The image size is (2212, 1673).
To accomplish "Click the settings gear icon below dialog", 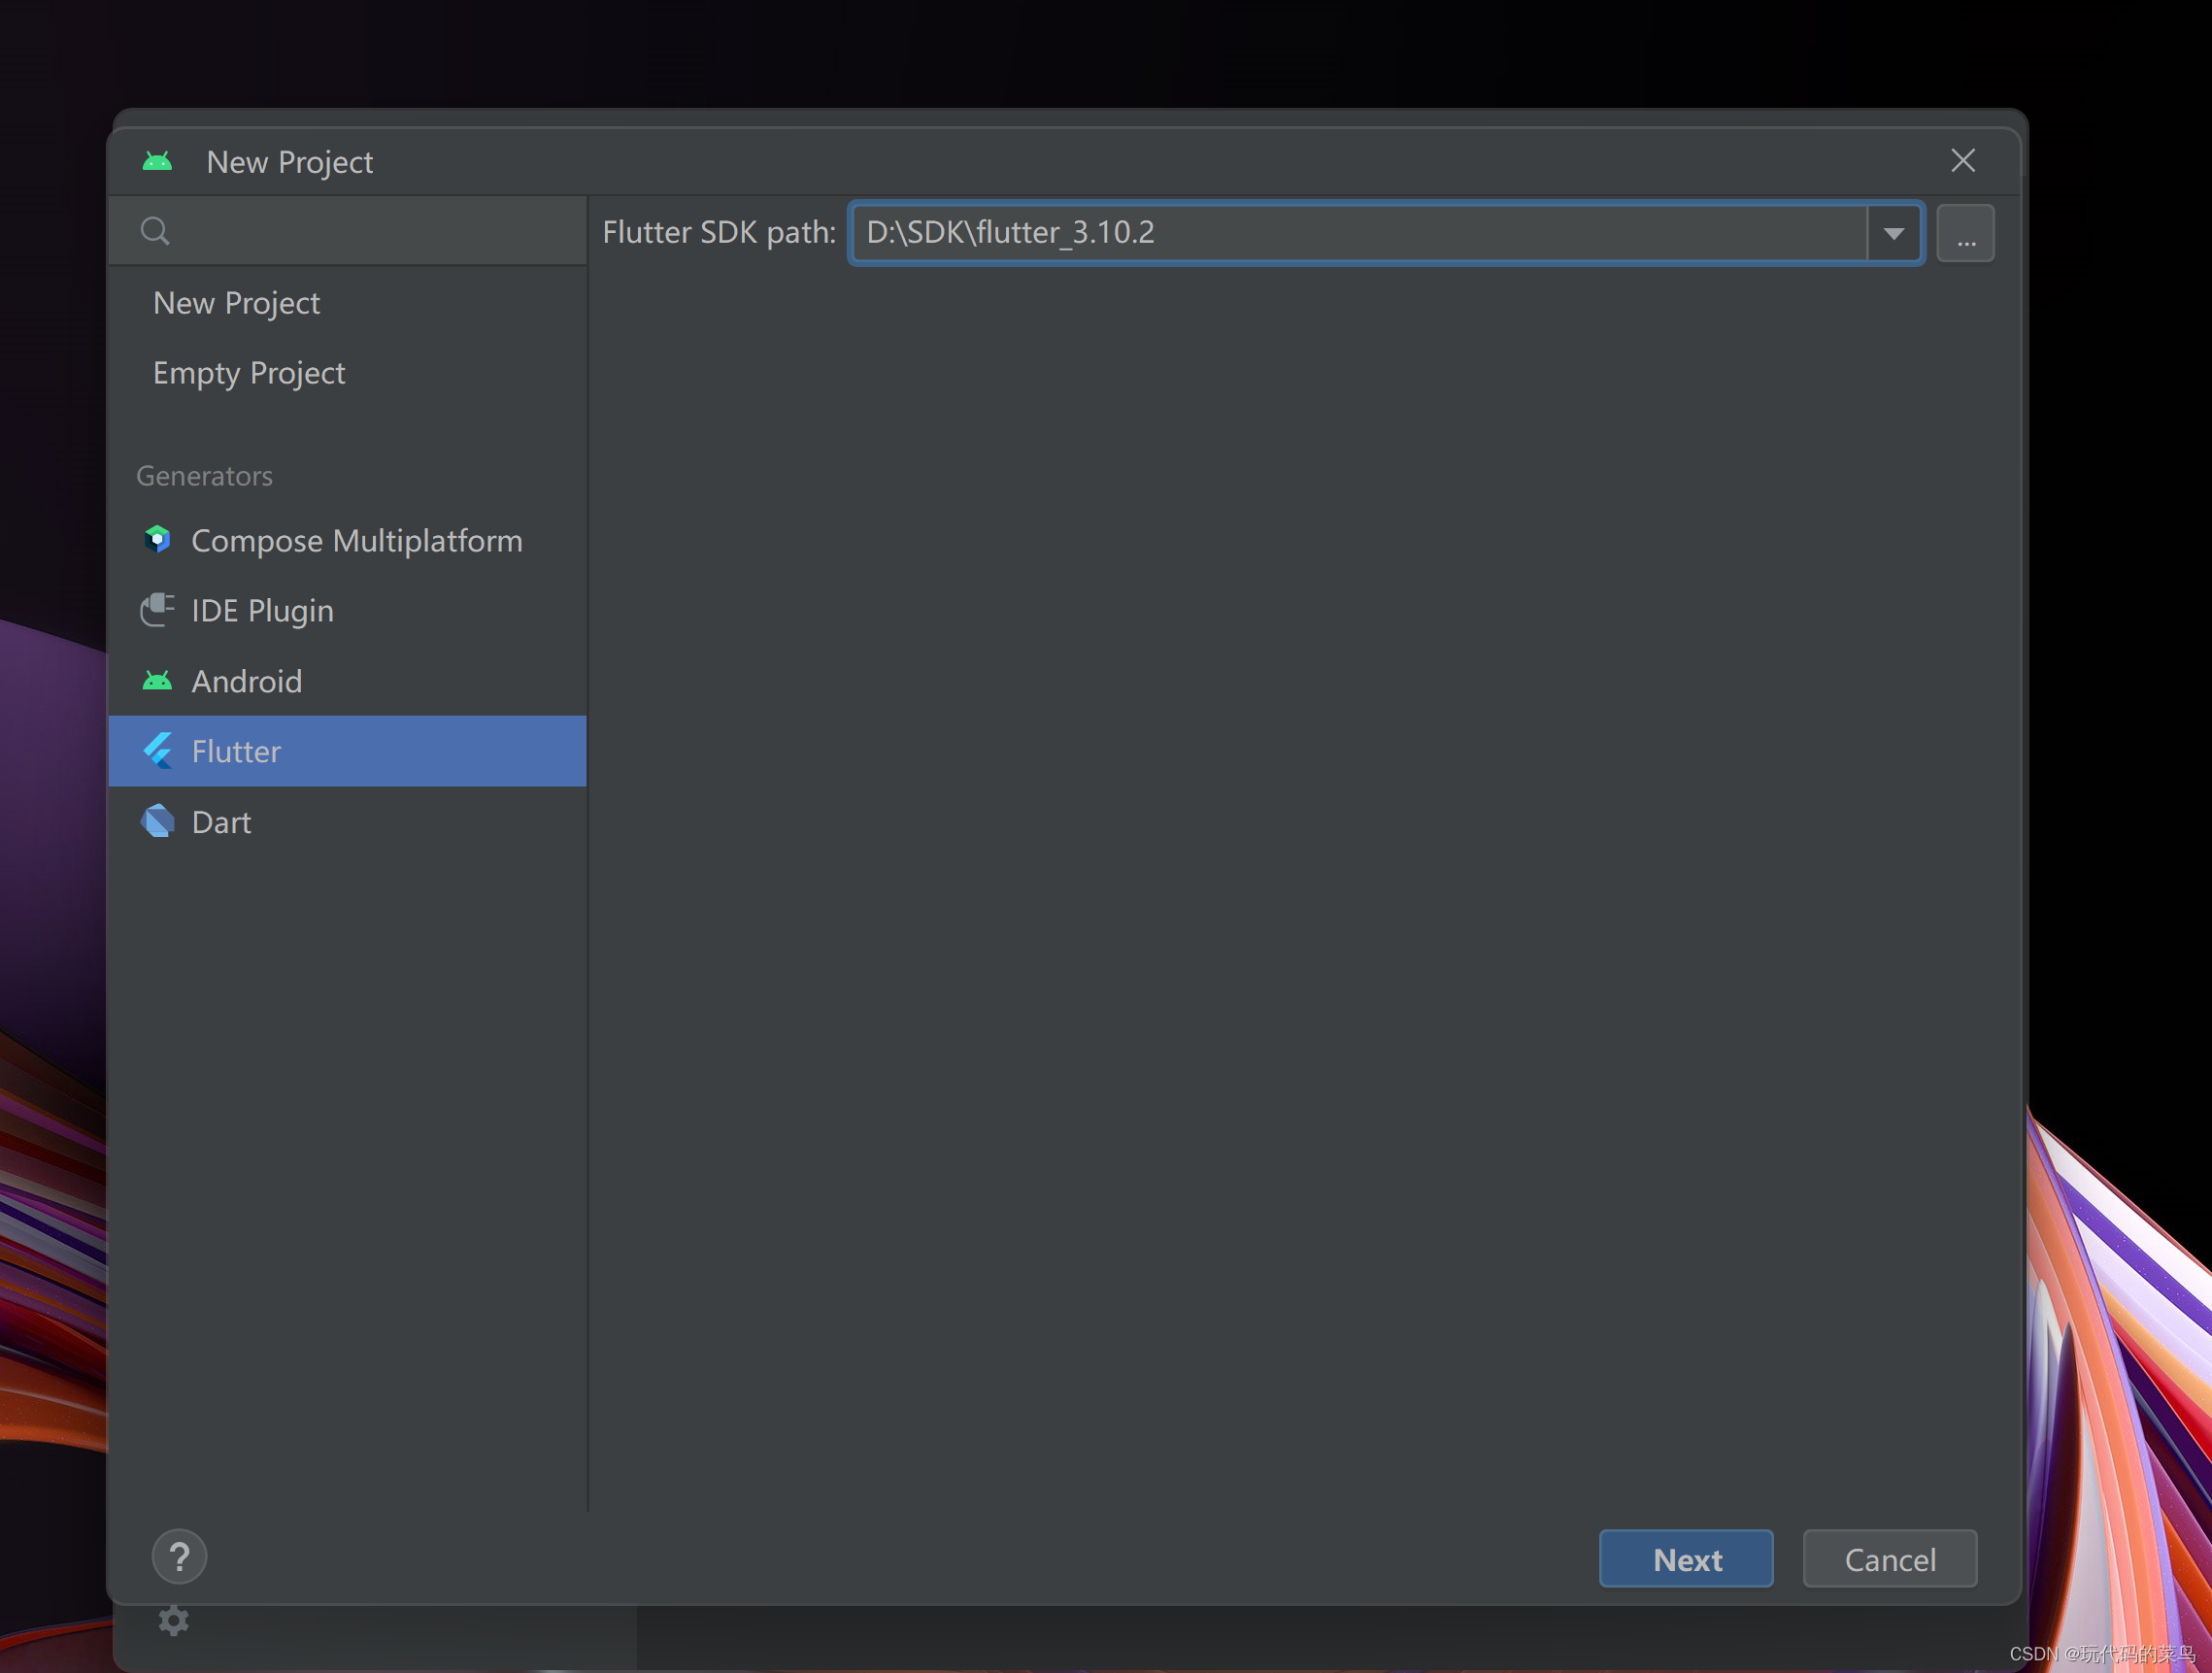I will [174, 1620].
